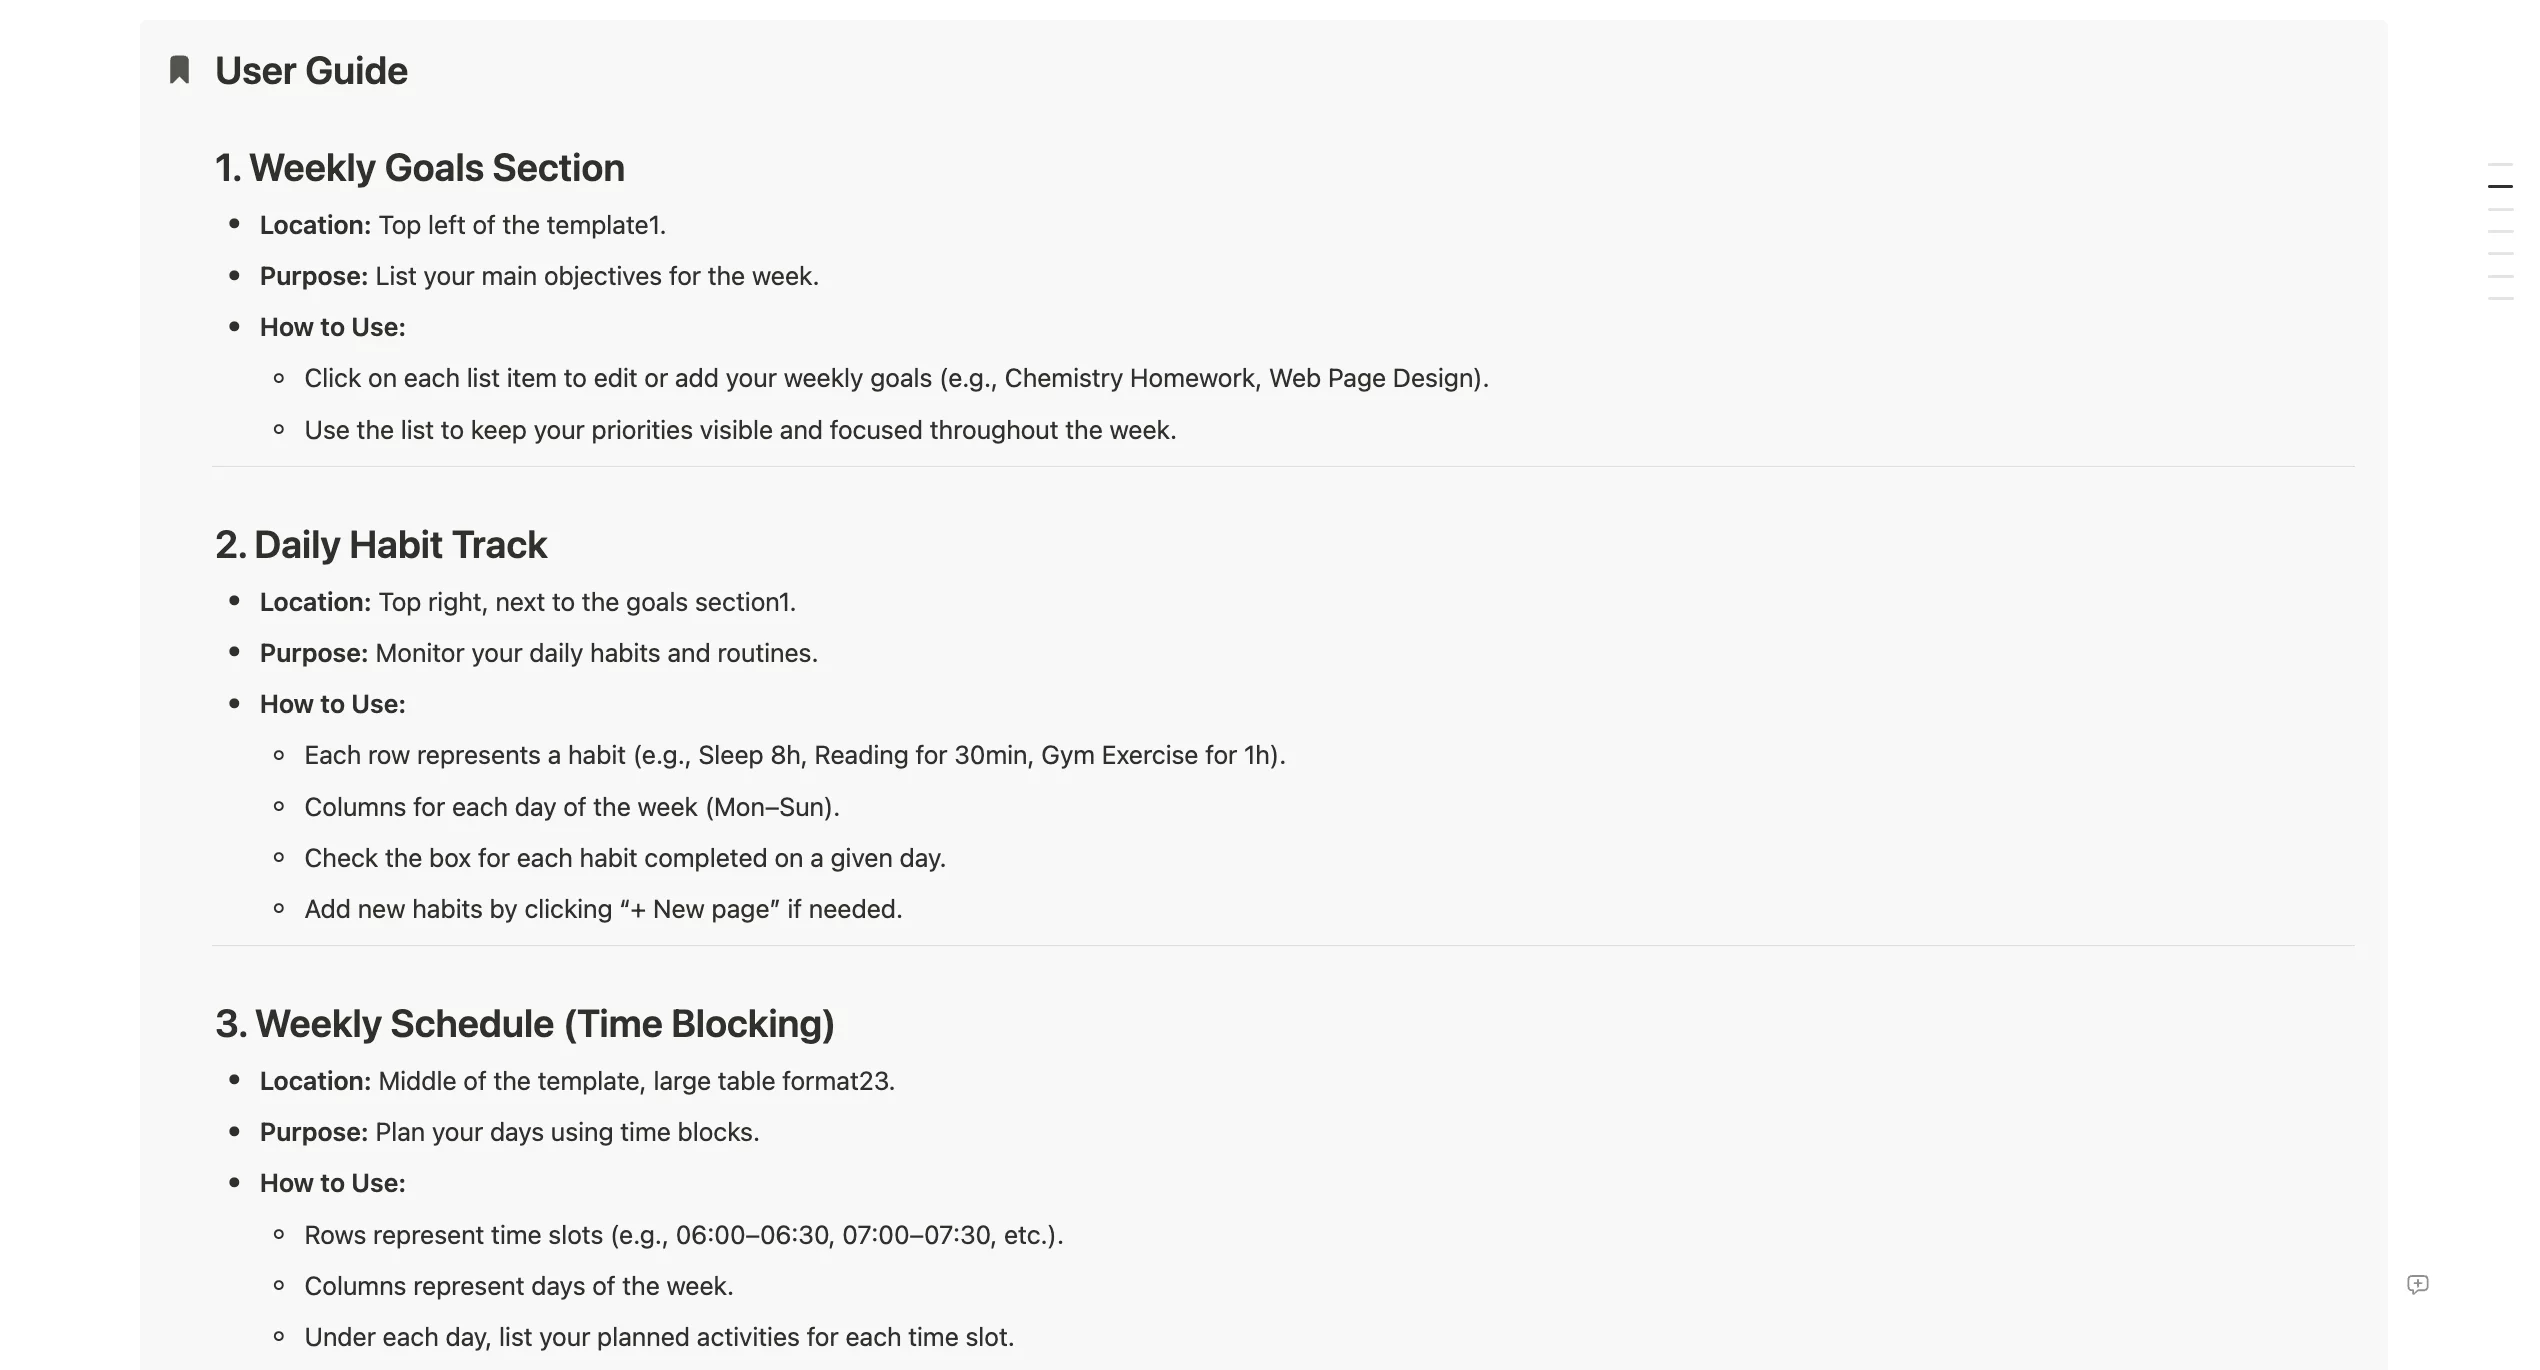Click the "User Guide" callout title
Viewport: 2540px width, 1370px height.
[311, 71]
